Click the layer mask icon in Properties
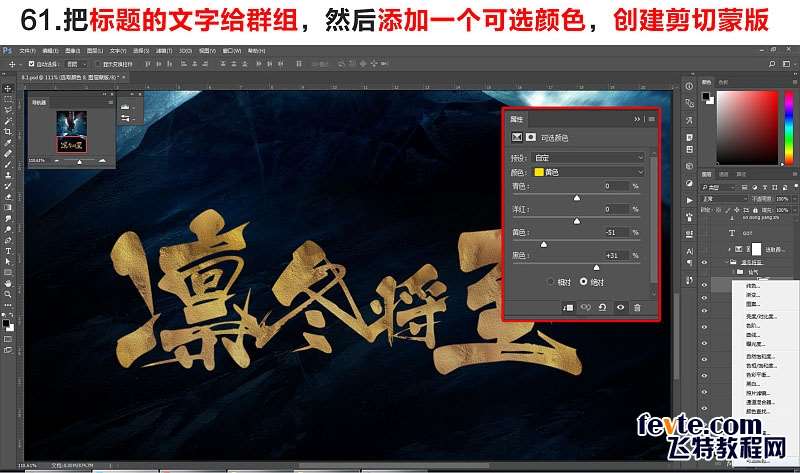Image resolution: width=800 pixels, height=473 pixels. coord(531,137)
